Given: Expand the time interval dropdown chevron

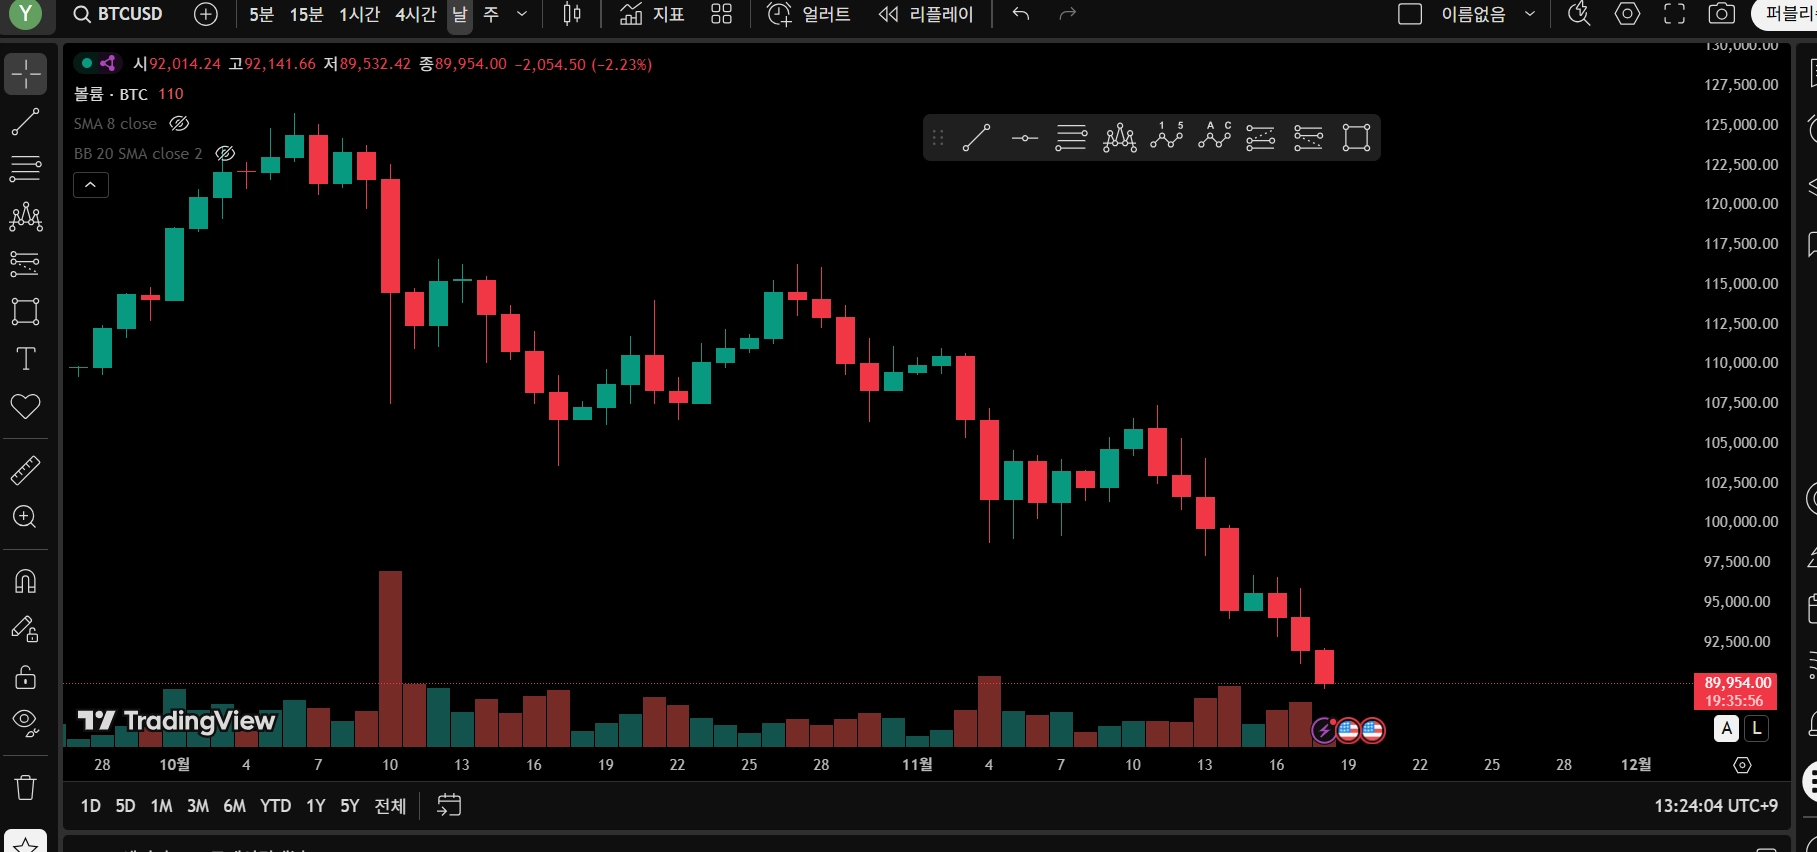Looking at the screenshot, I should coord(521,14).
